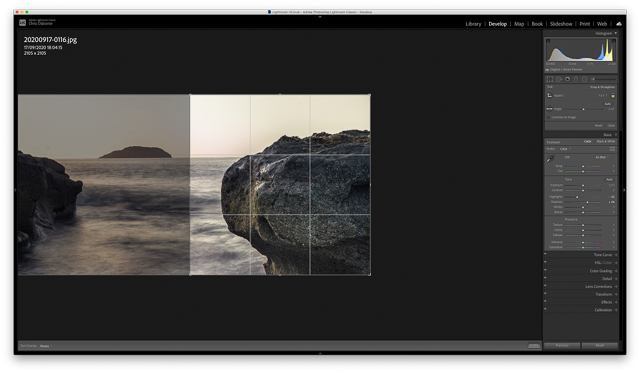Viewport: 640px width, 373px height.
Task: Expand the Calibration panel
Action: [x=616, y=310]
